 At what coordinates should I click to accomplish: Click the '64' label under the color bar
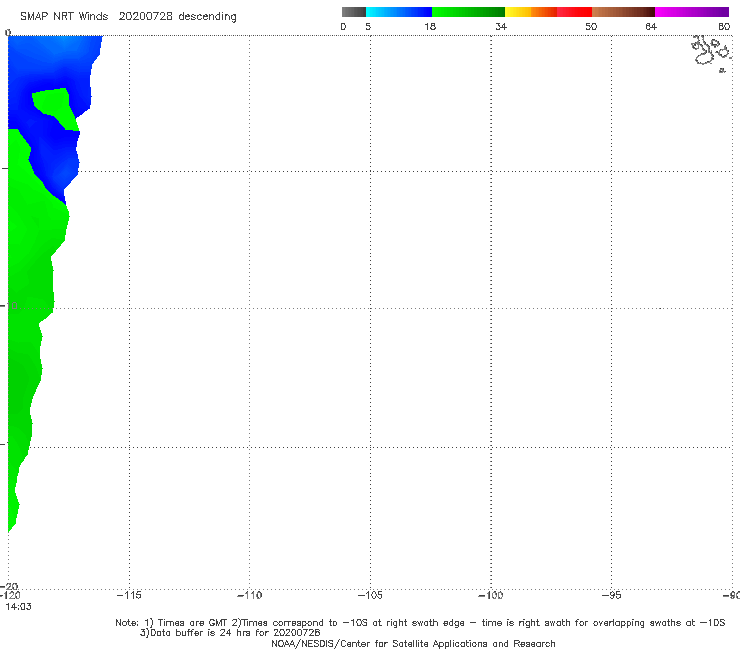point(651,26)
